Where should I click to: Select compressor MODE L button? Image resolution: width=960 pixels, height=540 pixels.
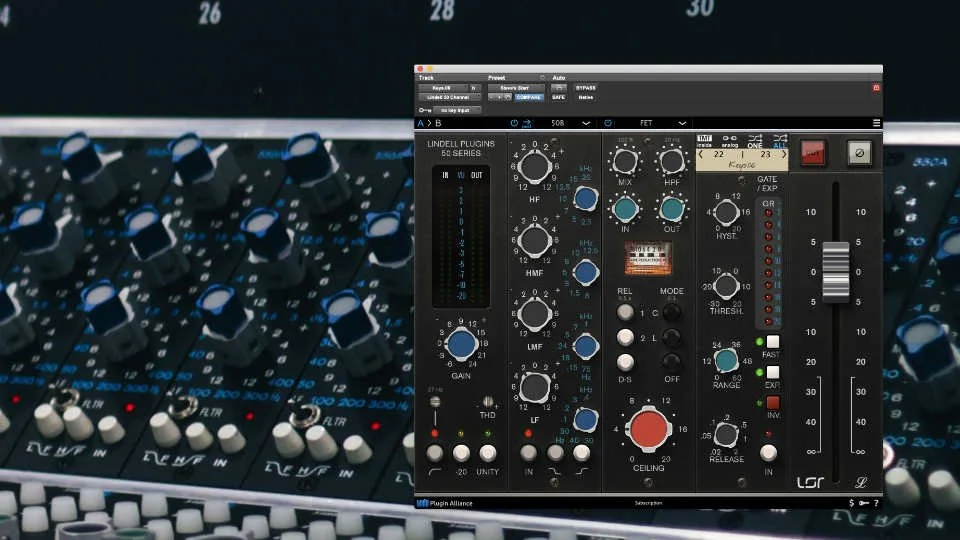[x=672, y=337]
